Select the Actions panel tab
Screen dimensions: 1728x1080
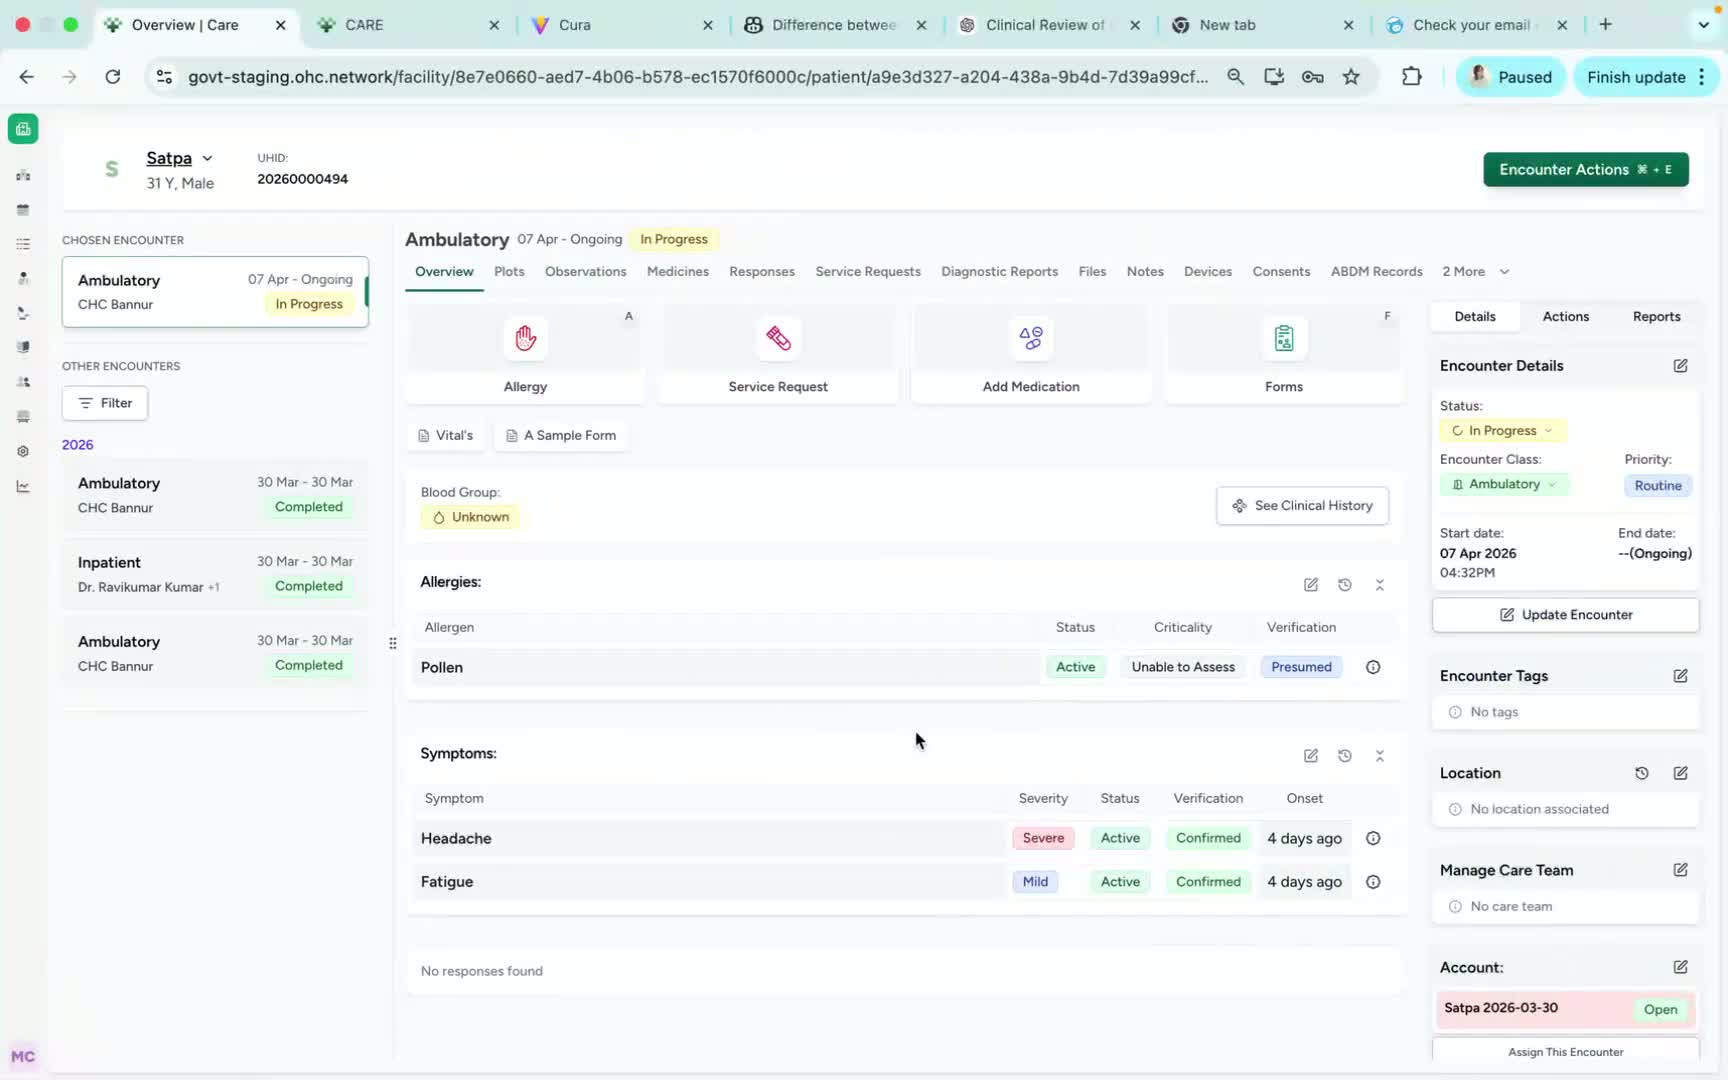tap(1566, 316)
